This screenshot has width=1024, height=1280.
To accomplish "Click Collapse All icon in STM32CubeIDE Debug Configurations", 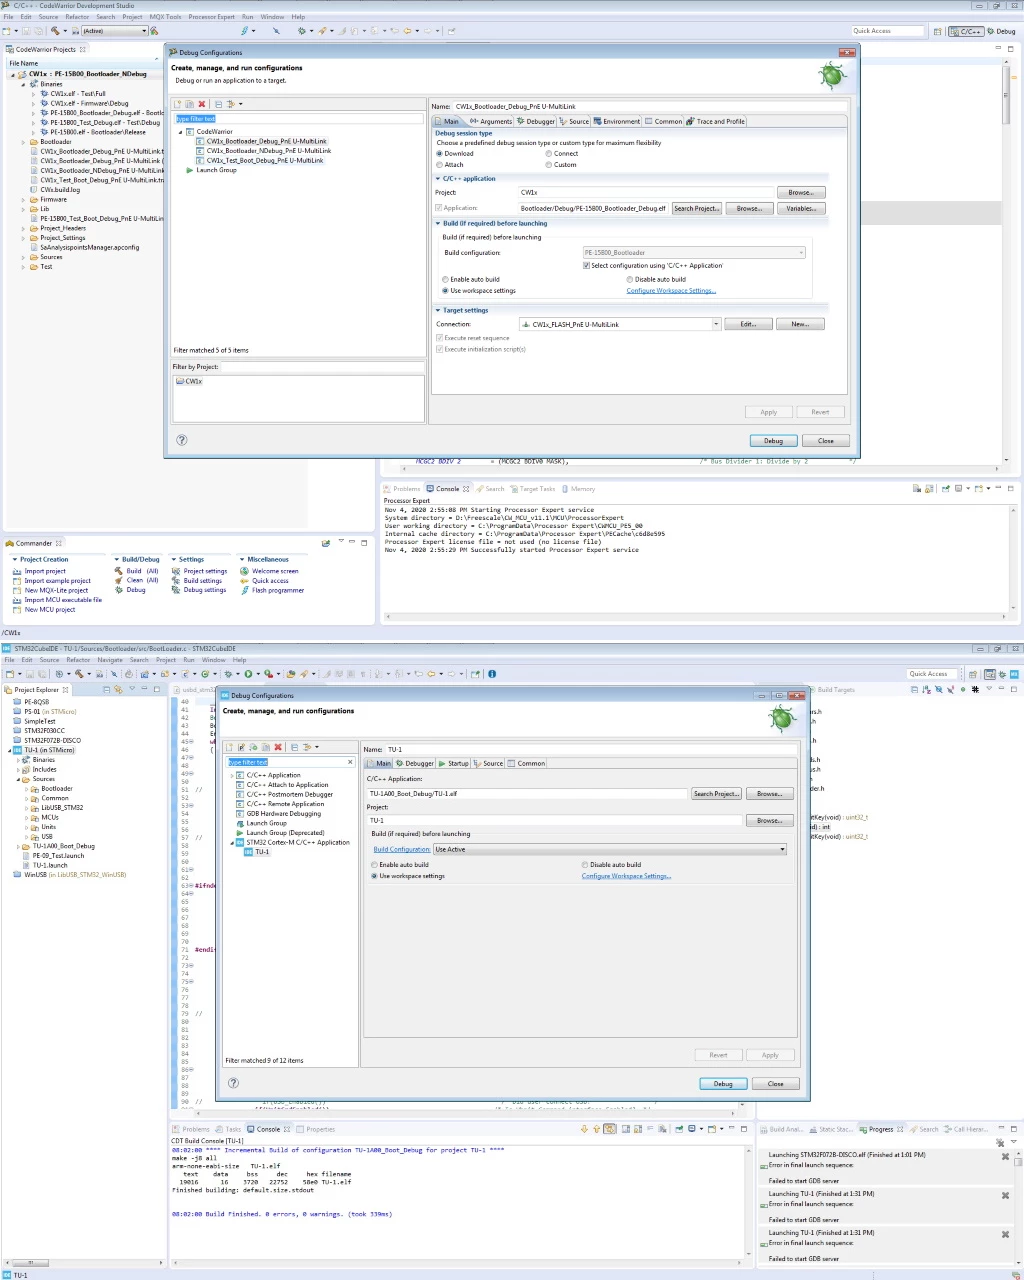I will 294,747.
